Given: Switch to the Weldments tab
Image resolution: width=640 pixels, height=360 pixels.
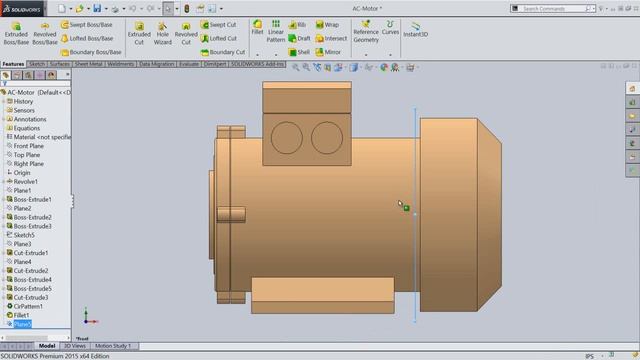Looking at the screenshot, I should (x=120, y=64).
